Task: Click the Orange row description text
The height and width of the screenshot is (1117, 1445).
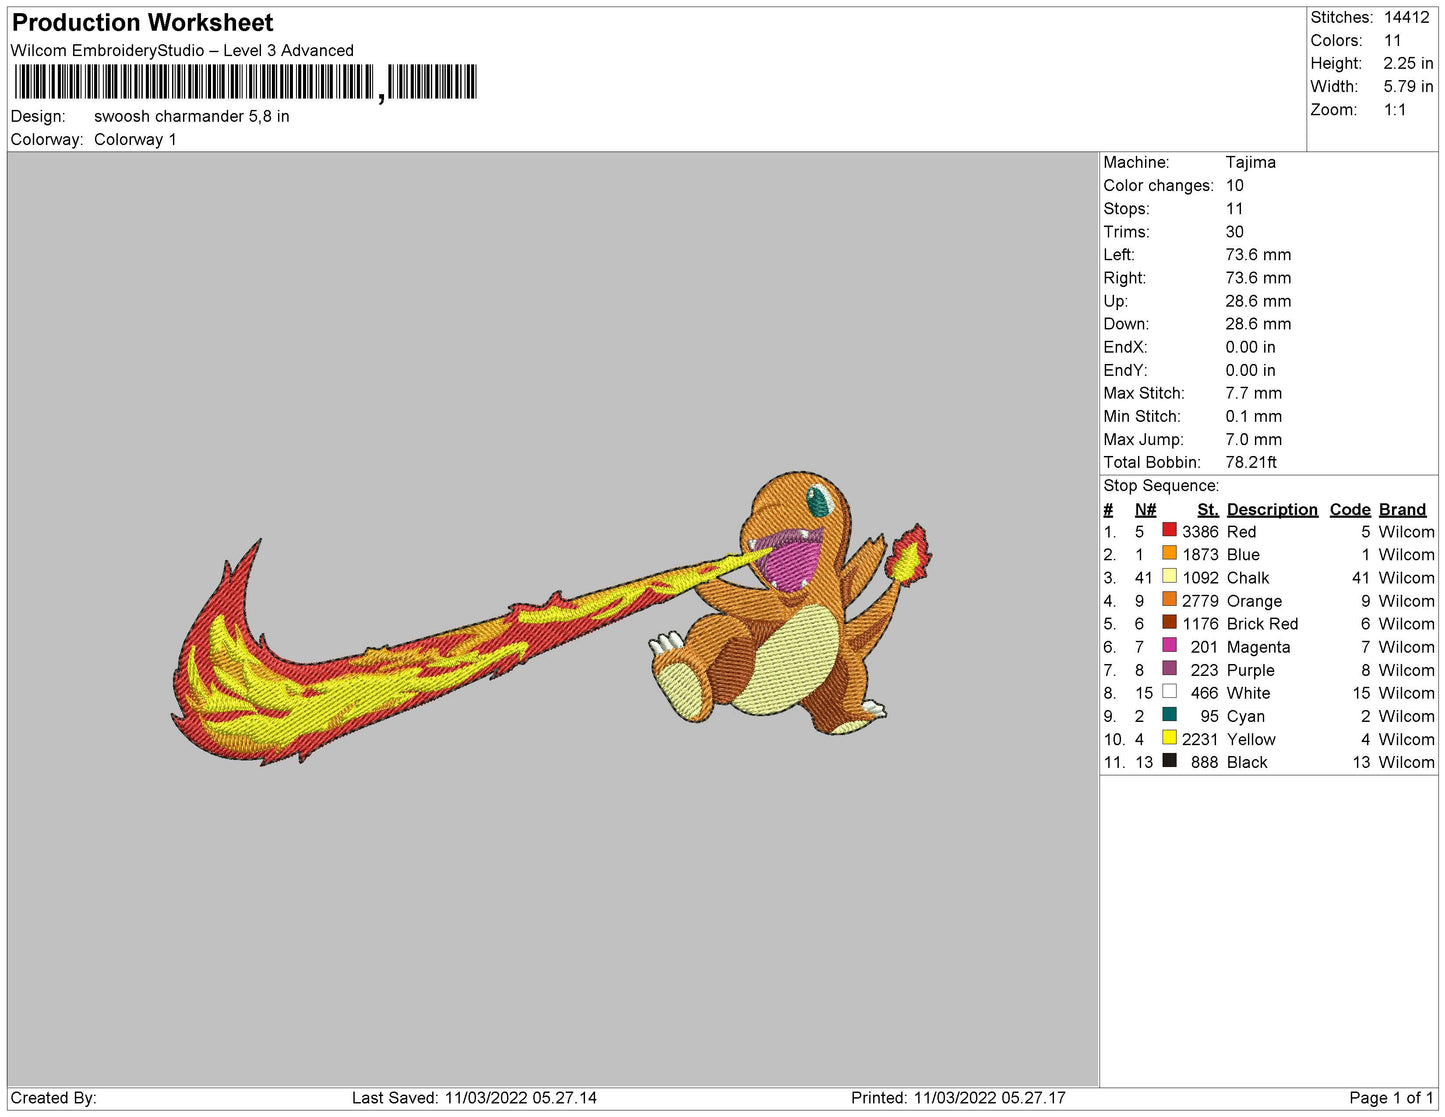Action: pyautogui.click(x=1254, y=601)
